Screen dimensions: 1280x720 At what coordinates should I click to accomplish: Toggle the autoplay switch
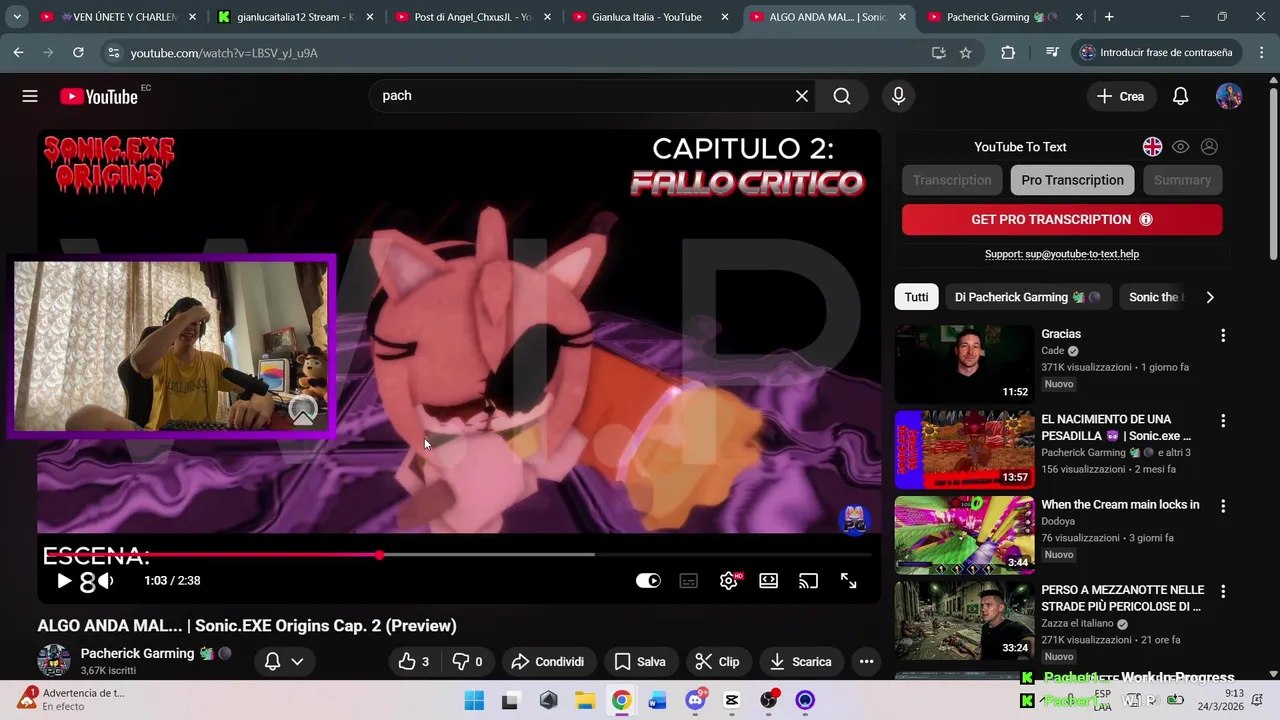(648, 581)
